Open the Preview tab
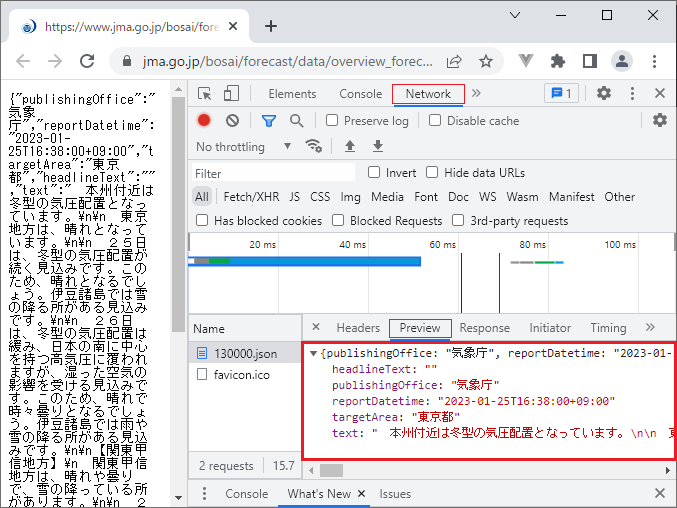677x508 pixels. (420, 328)
